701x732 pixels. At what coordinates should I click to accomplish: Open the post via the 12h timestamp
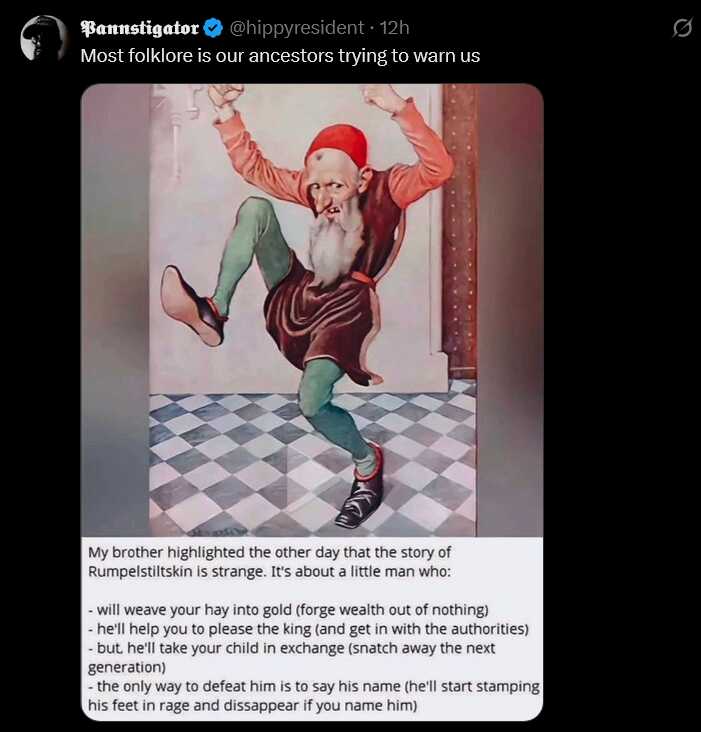pyautogui.click(x=394, y=28)
